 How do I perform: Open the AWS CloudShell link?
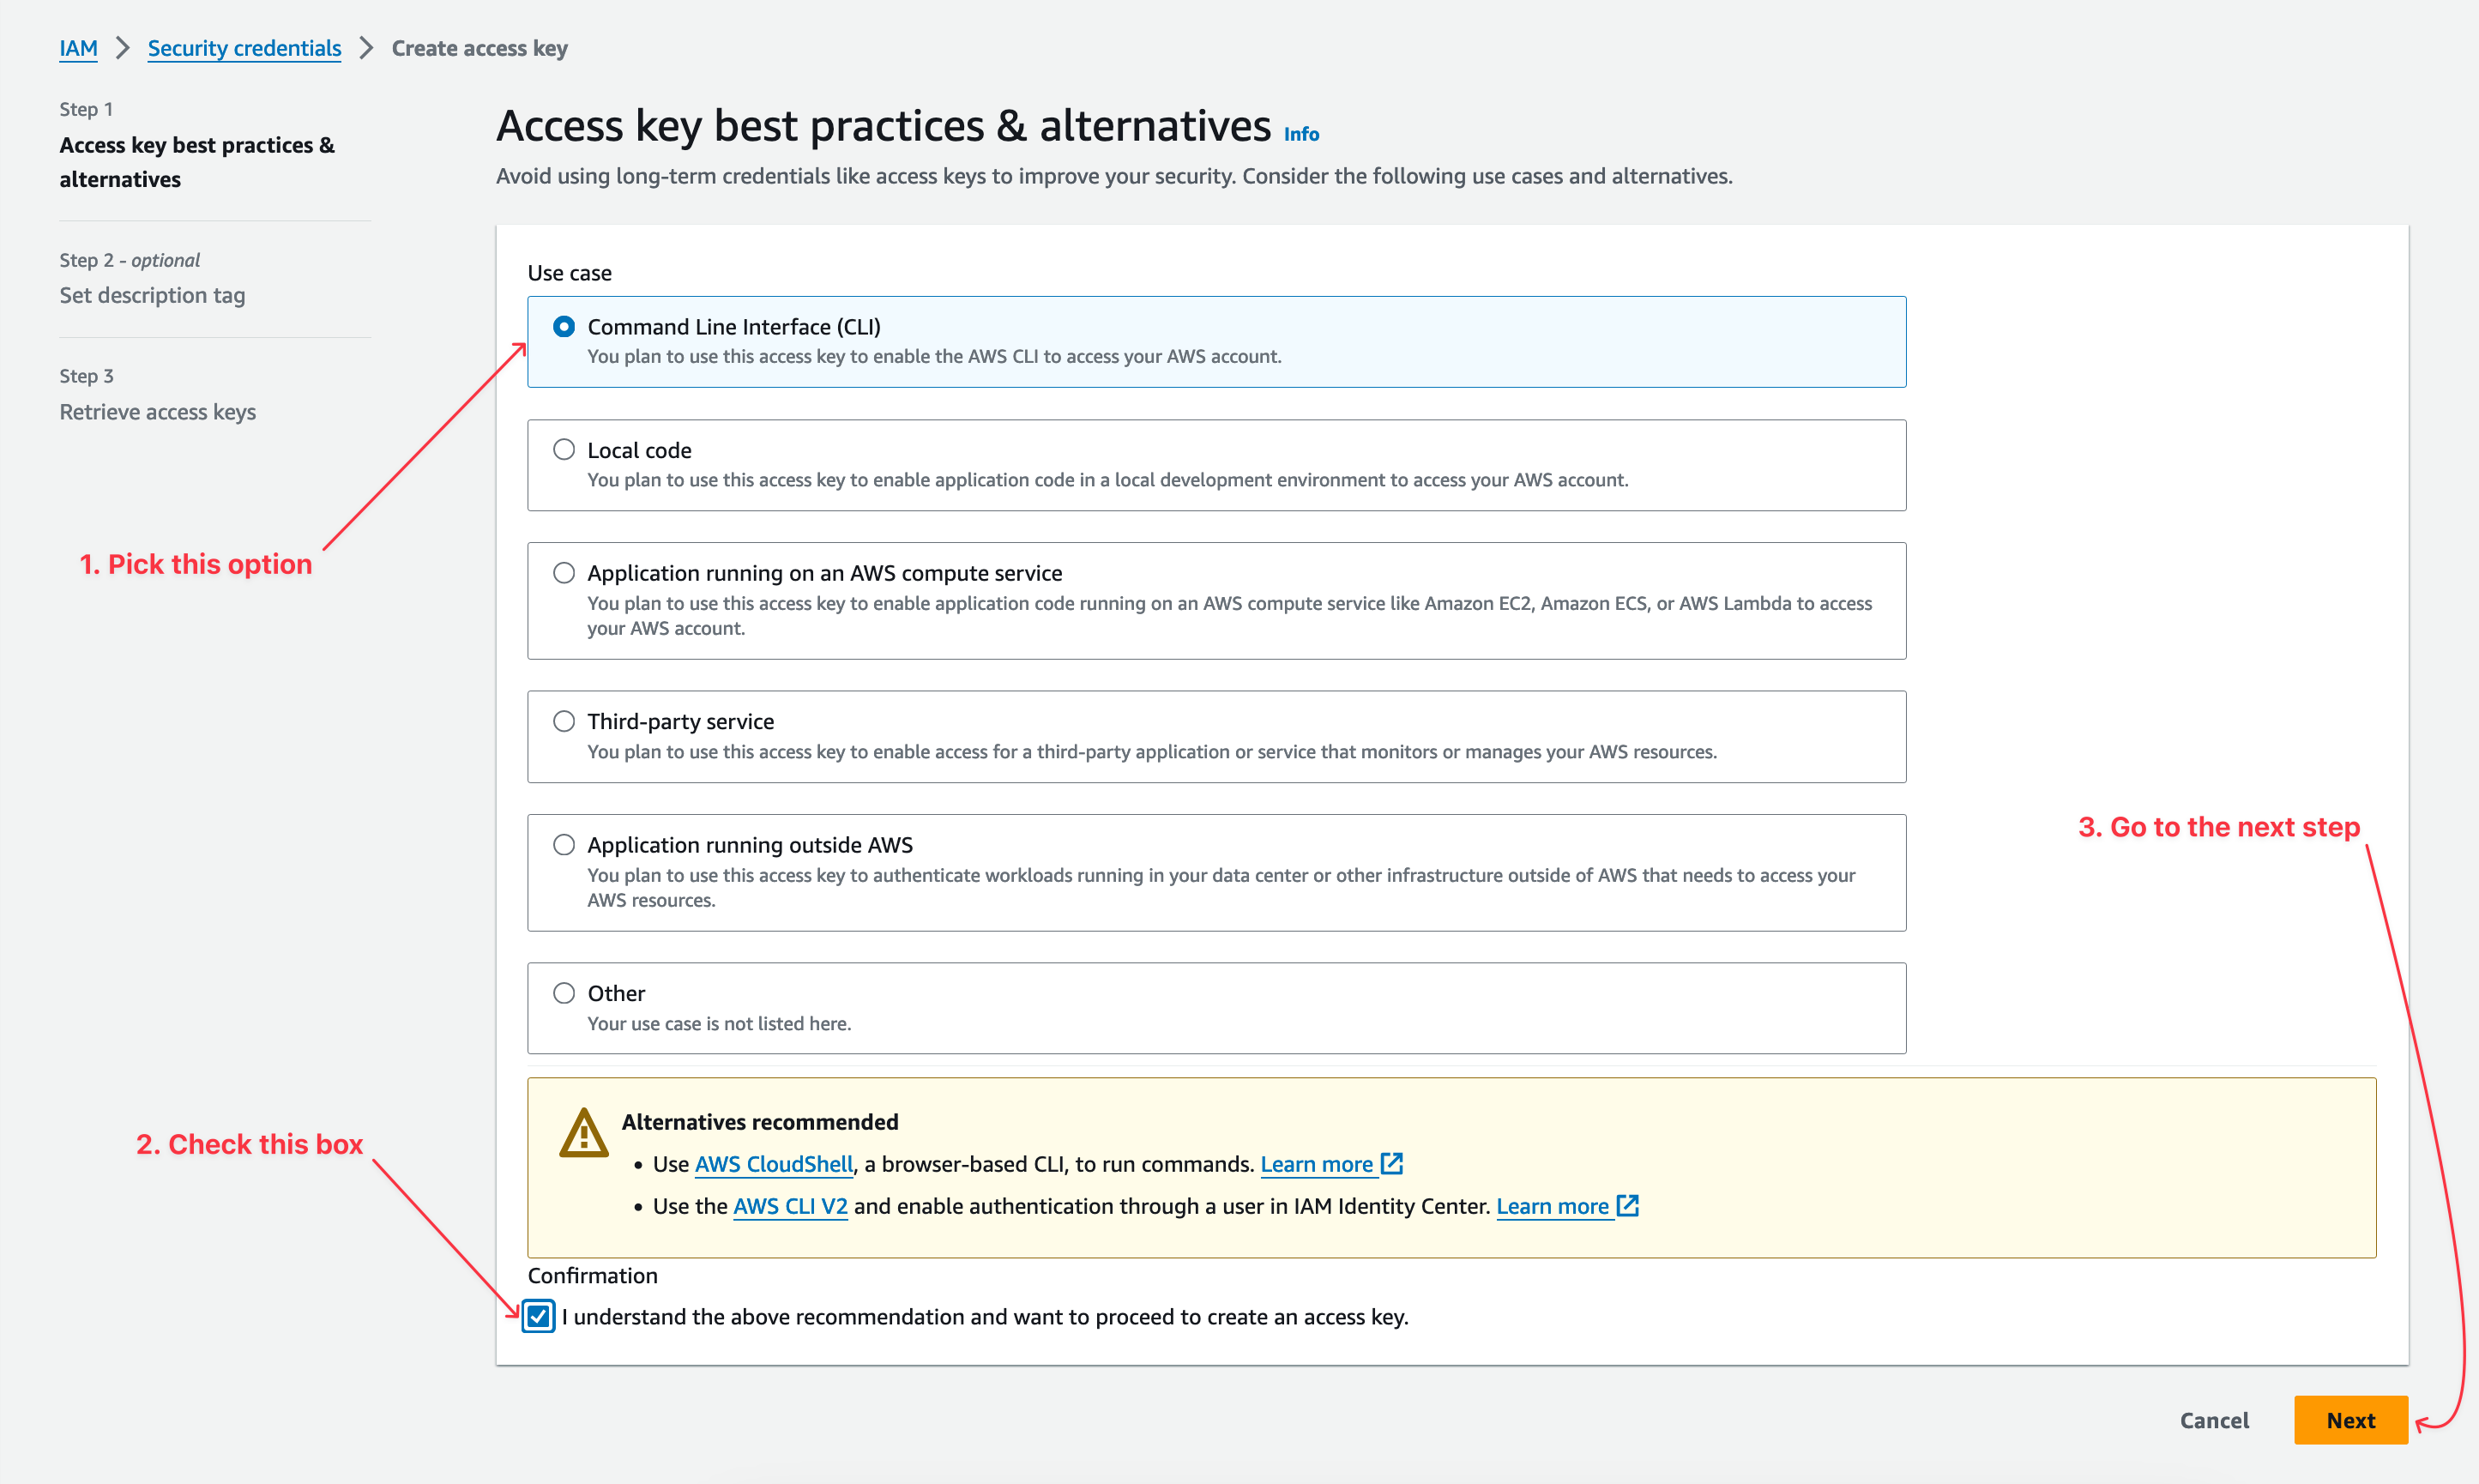point(773,1163)
